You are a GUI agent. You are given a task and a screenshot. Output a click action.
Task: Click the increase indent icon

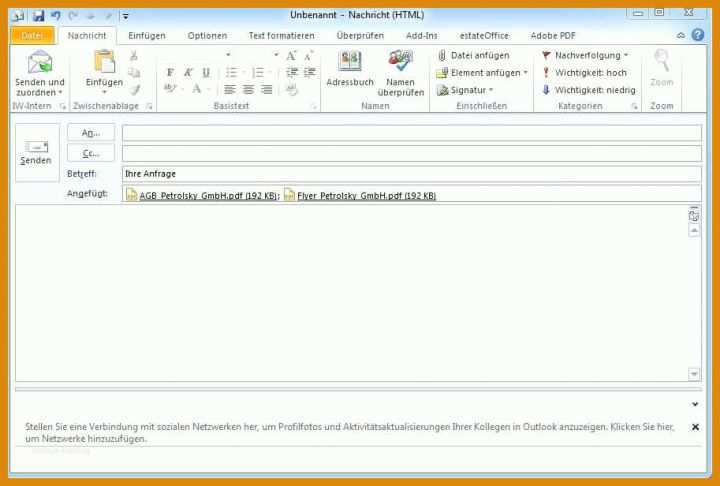point(310,73)
